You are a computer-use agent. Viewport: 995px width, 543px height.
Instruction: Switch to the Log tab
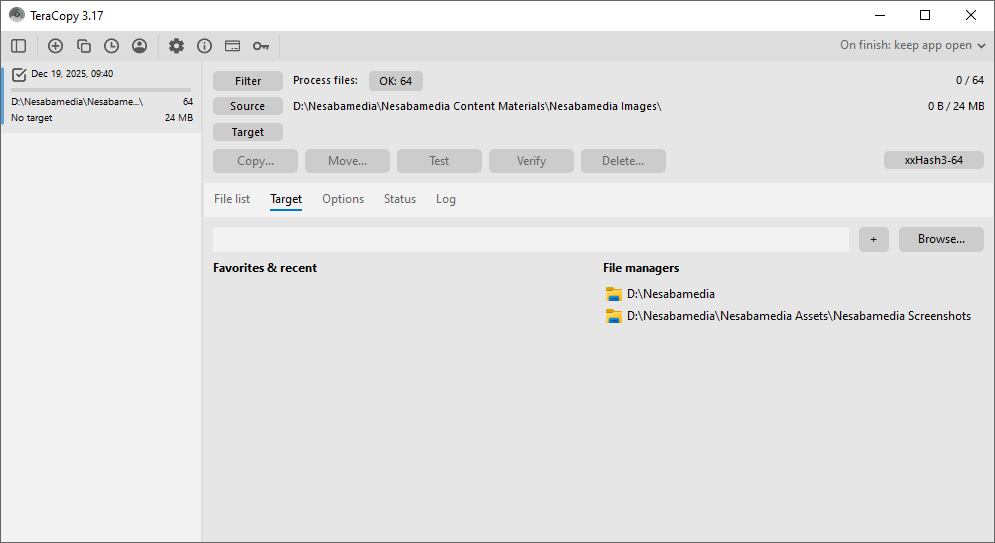(445, 199)
